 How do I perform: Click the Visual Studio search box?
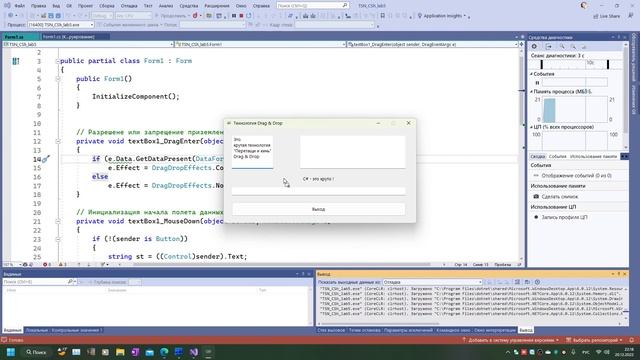coord(312,5)
